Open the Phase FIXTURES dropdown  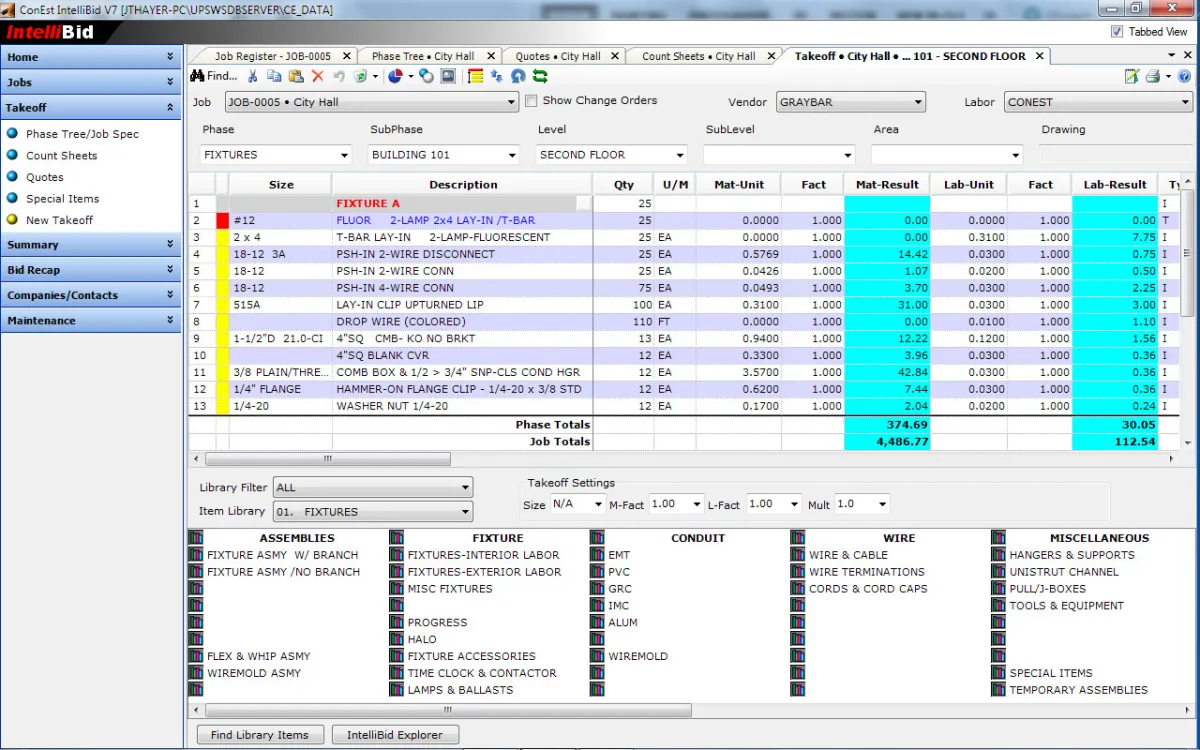click(x=275, y=155)
